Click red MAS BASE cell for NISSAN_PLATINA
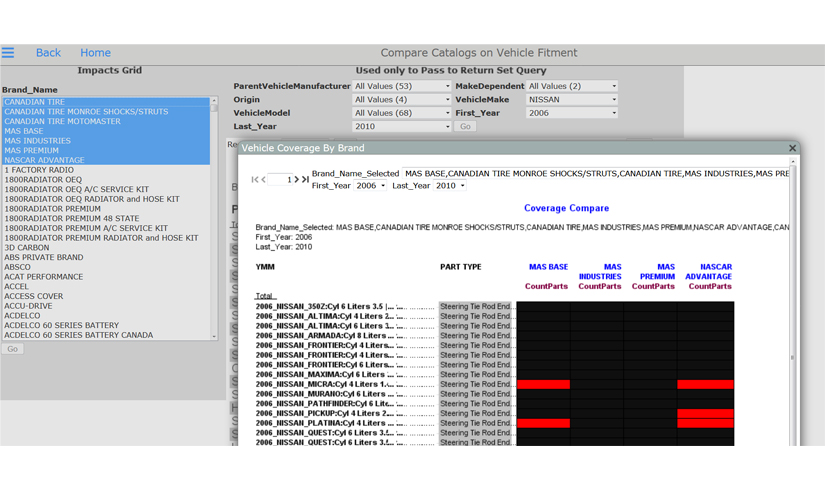The image size is (825, 491). pyautogui.click(x=544, y=423)
